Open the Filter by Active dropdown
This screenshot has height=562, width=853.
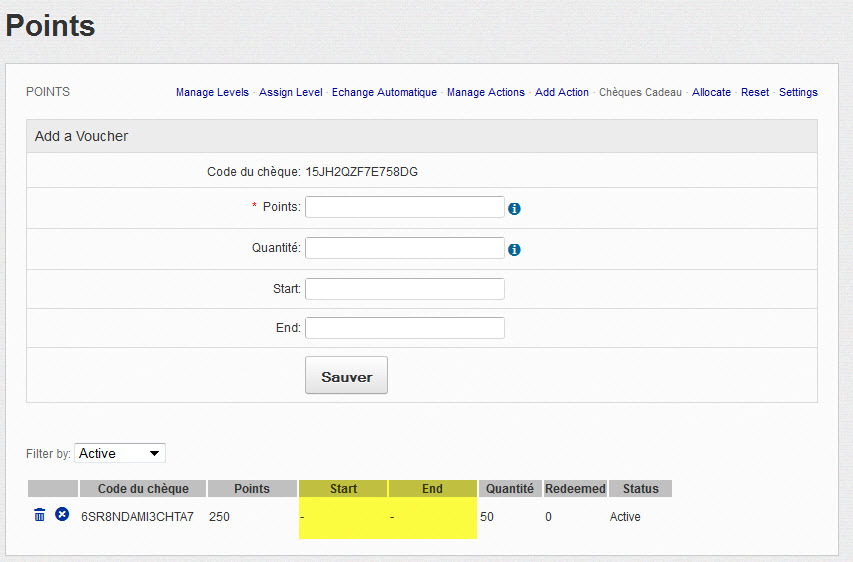[x=121, y=453]
